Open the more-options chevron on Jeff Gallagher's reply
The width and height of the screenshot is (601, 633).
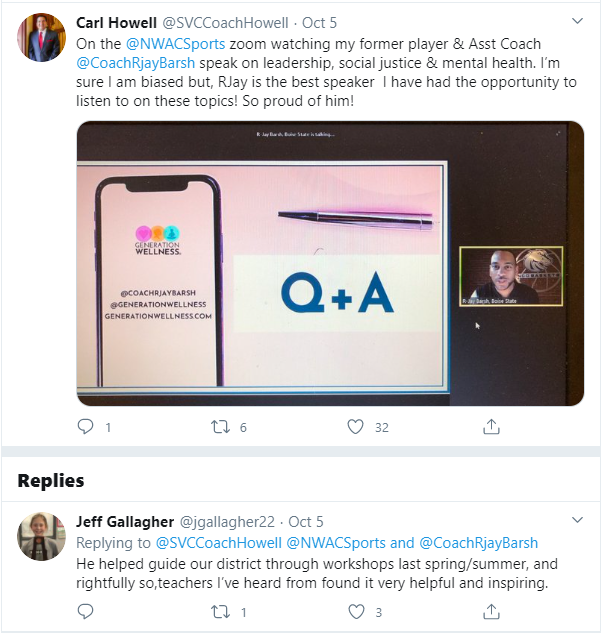(x=578, y=520)
